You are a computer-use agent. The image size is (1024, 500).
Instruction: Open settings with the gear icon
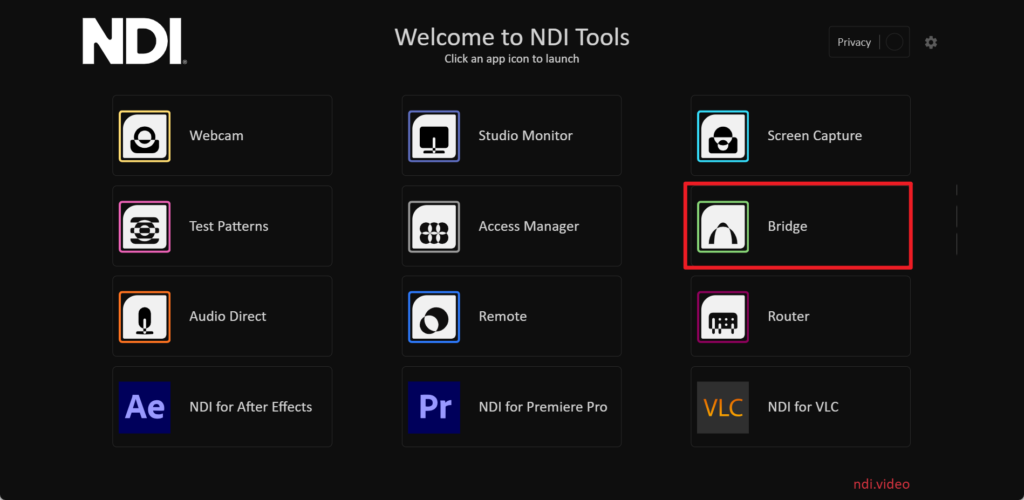tap(931, 42)
